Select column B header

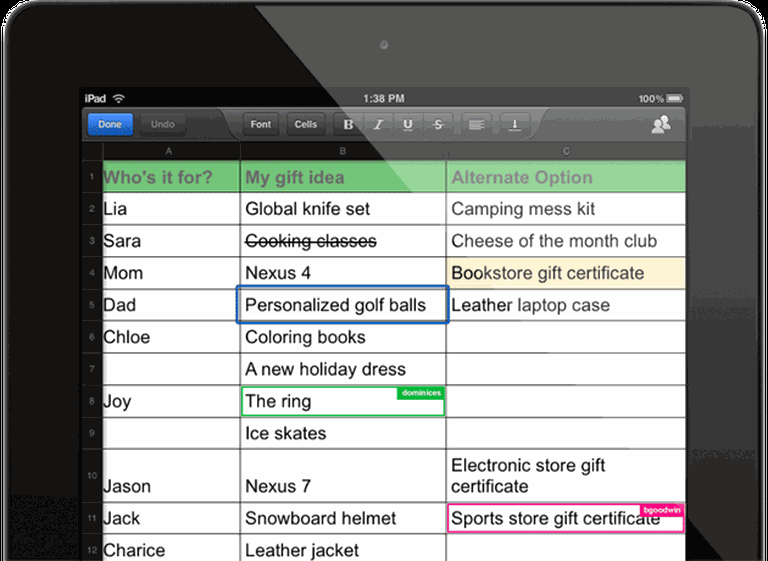tap(343, 152)
